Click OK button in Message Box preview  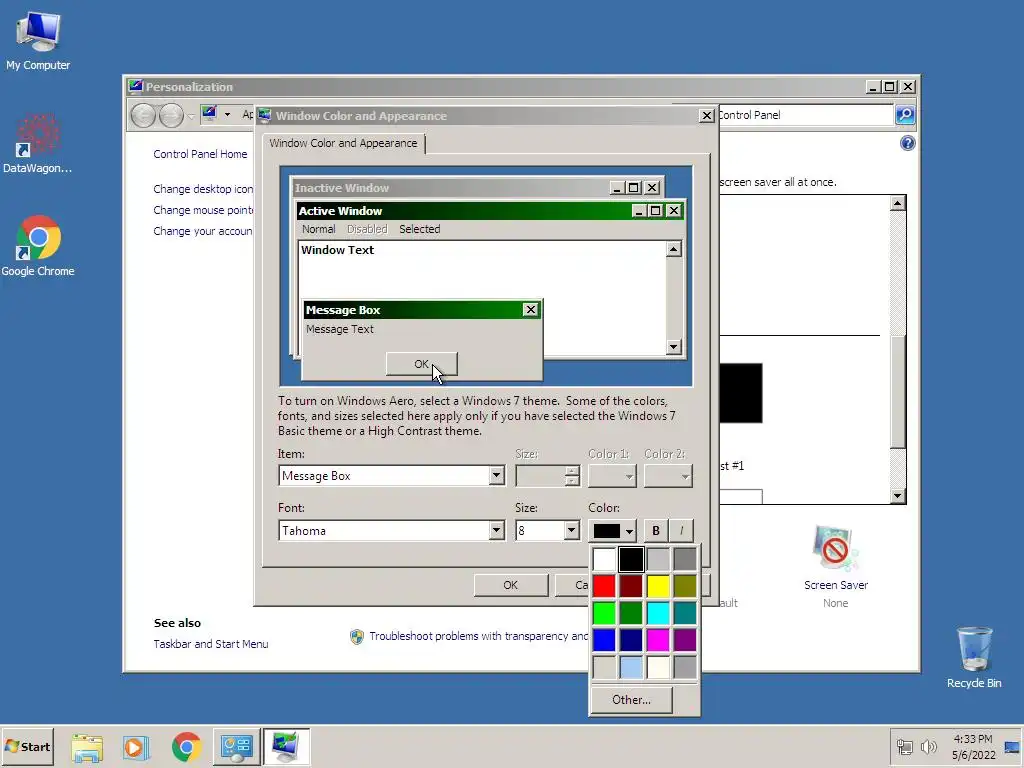421,364
